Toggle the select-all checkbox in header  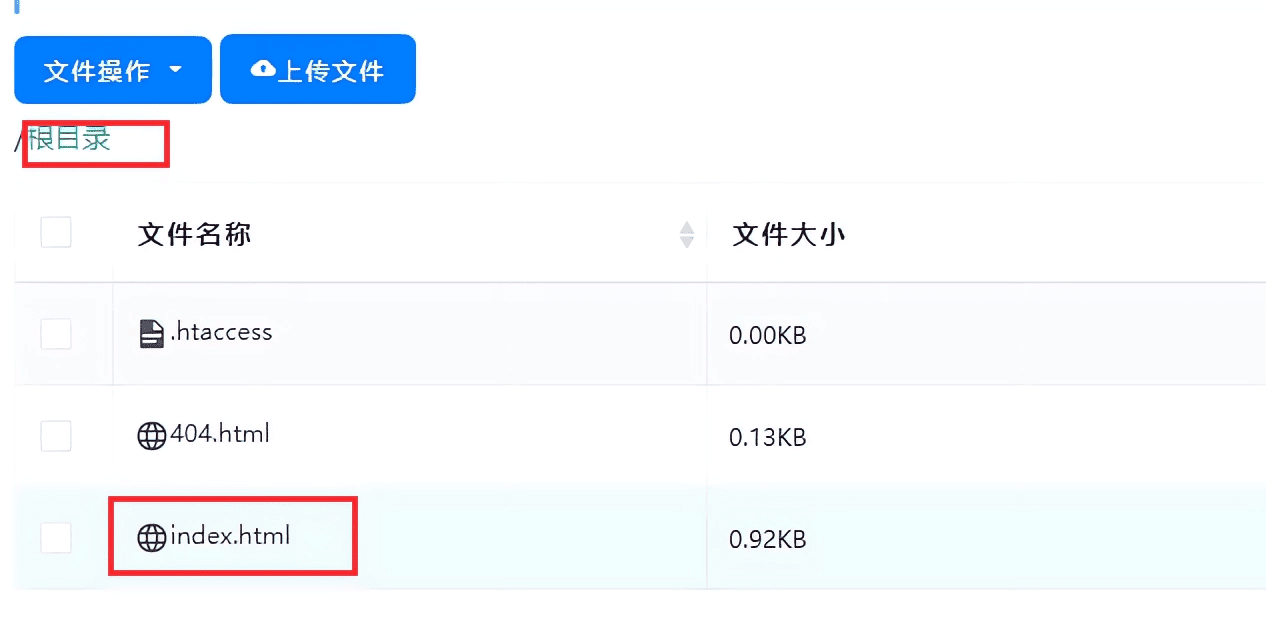coord(56,233)
